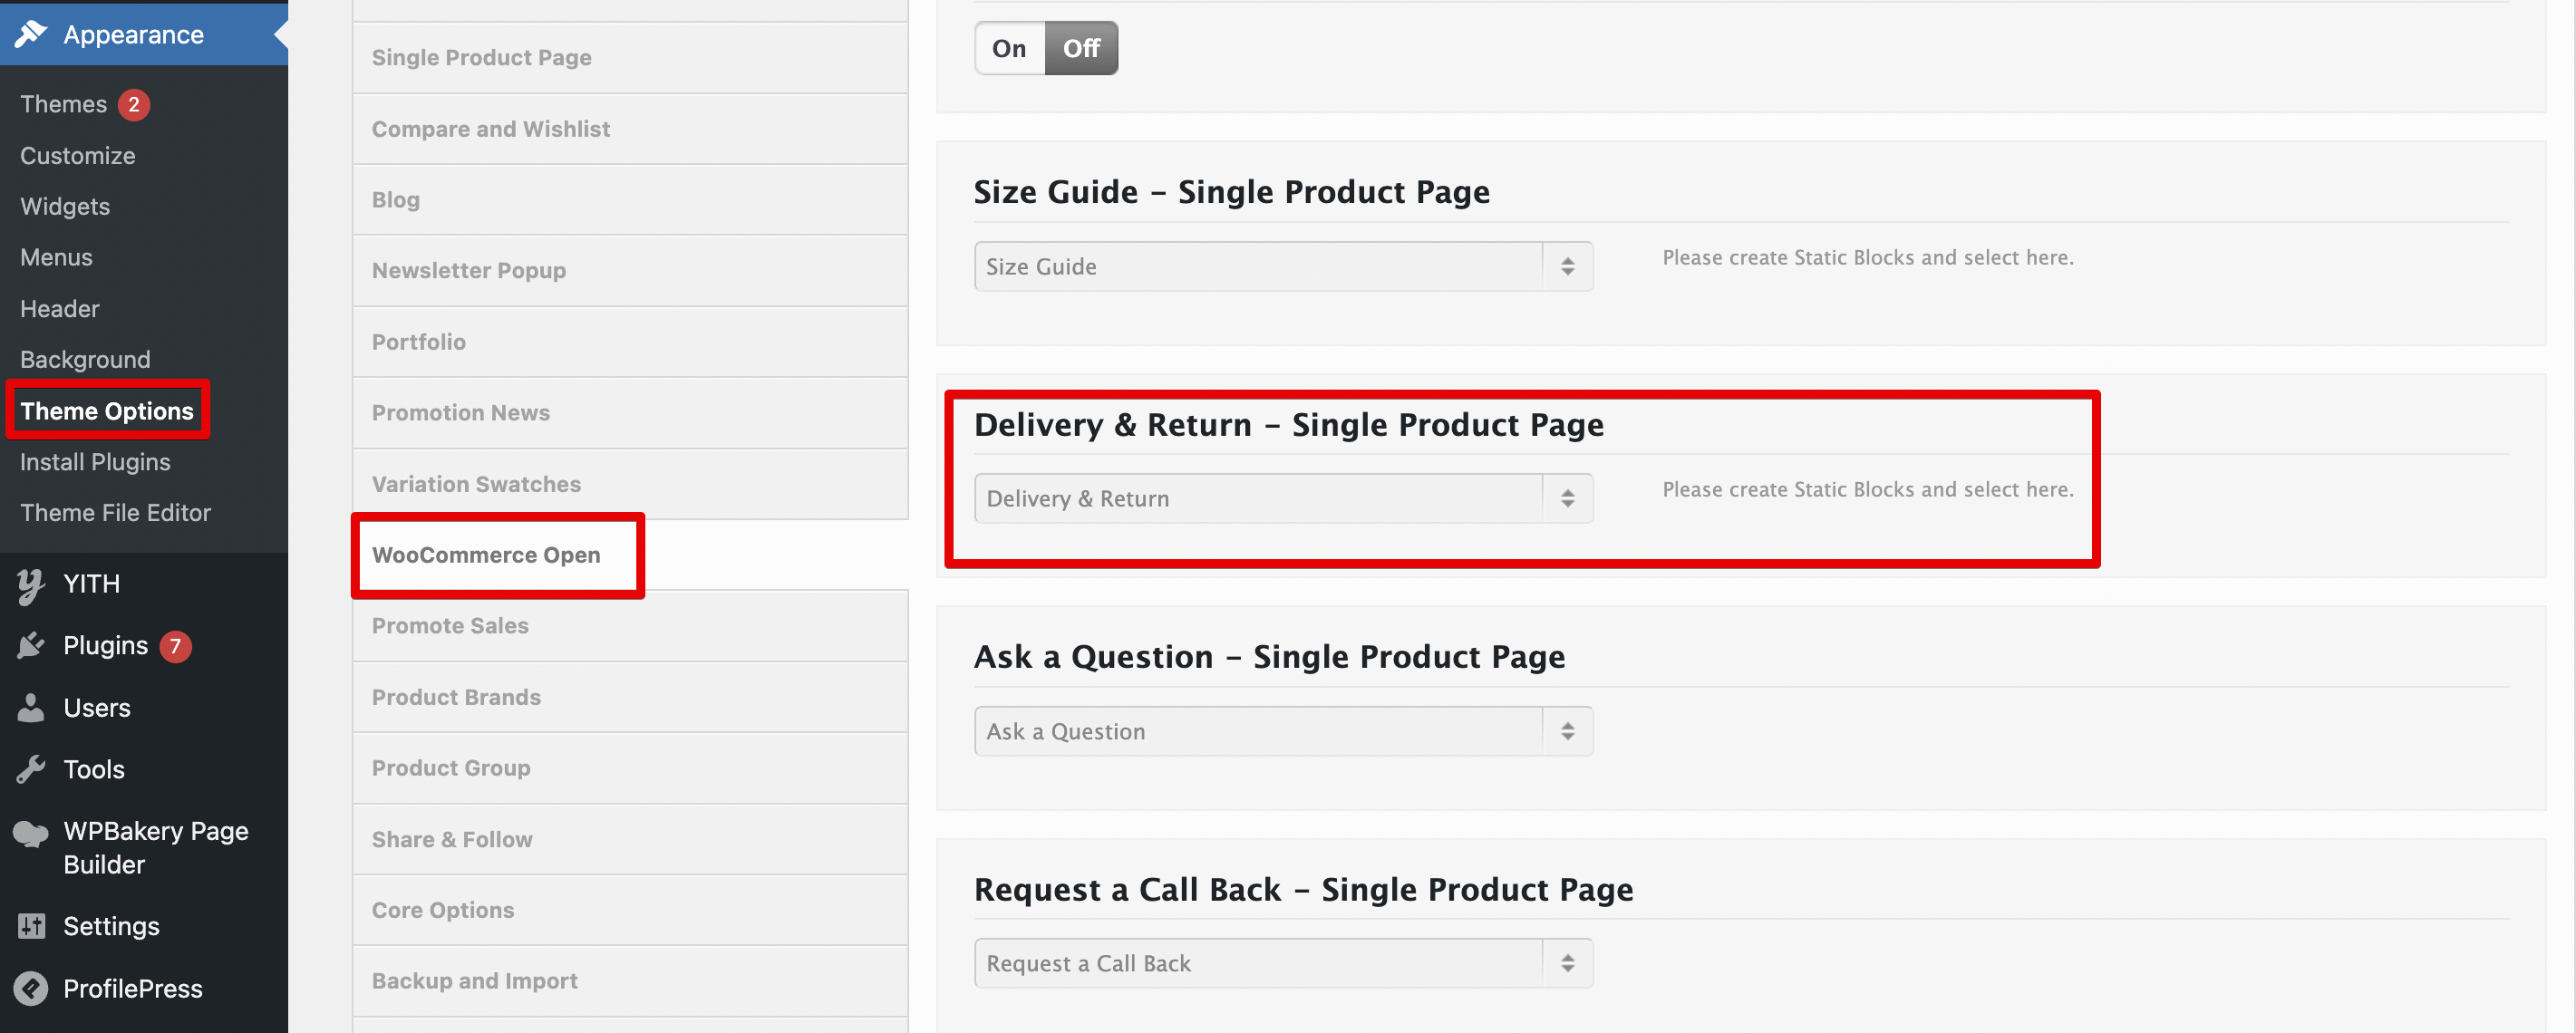Open the Delivery & Return dropdown

click(1283, 498)
